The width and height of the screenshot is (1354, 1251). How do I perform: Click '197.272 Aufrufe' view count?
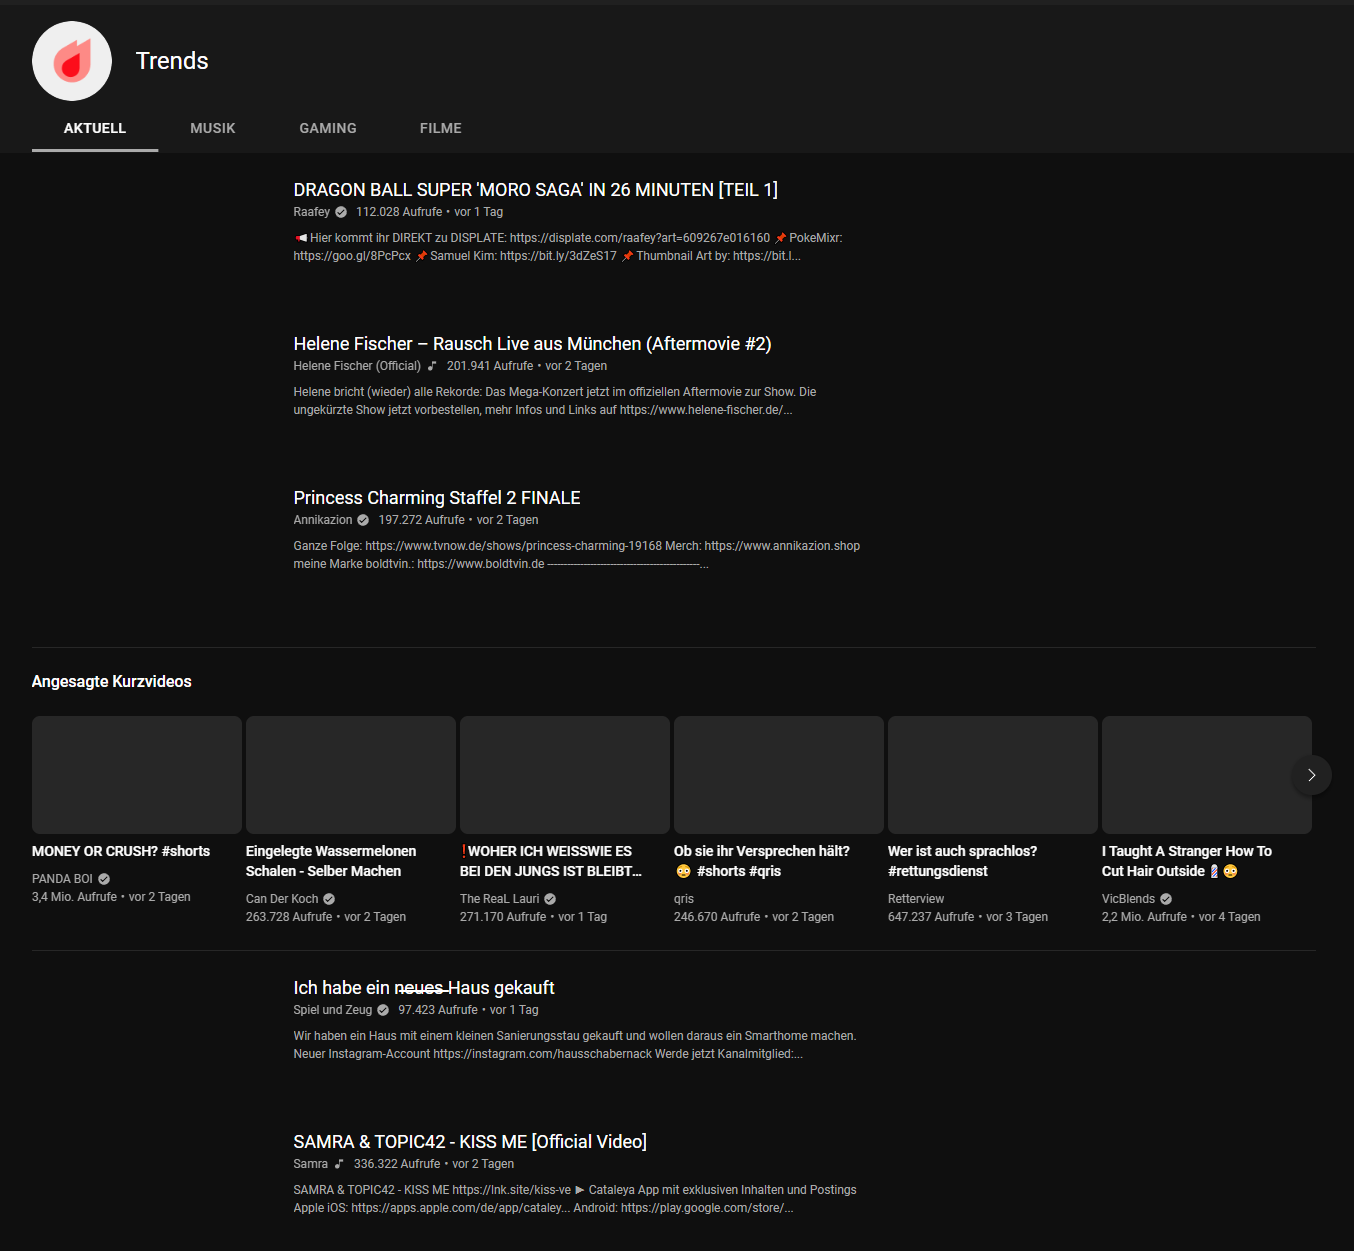pos(421,520)
